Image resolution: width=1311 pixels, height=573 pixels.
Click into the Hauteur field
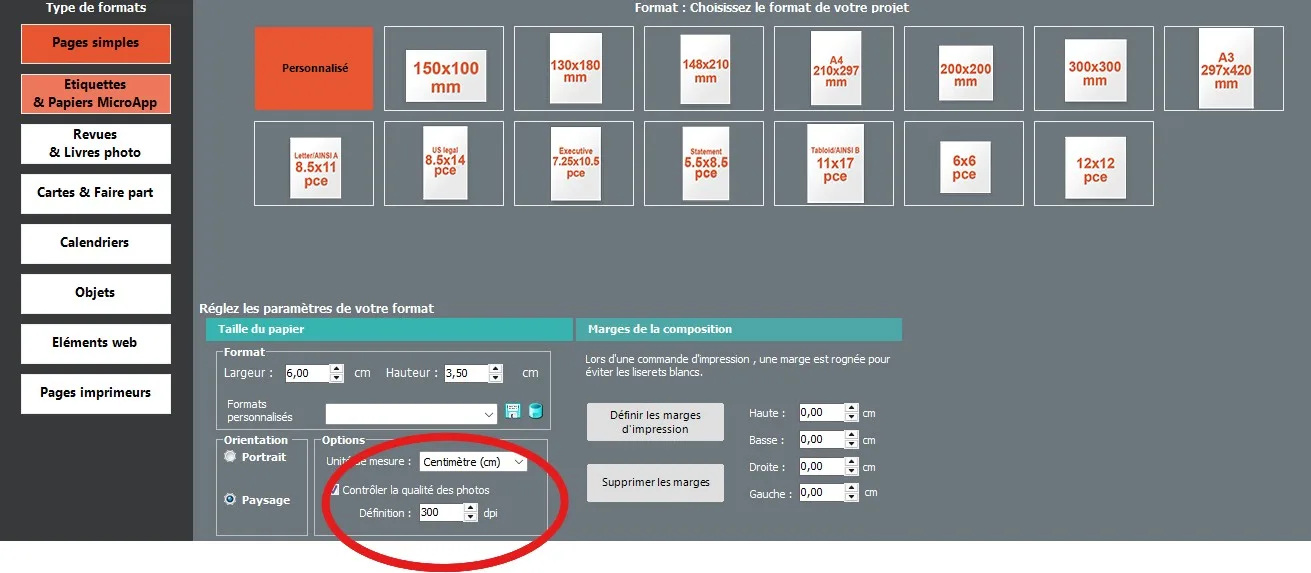pyautogui.click(x=466, y=373)
